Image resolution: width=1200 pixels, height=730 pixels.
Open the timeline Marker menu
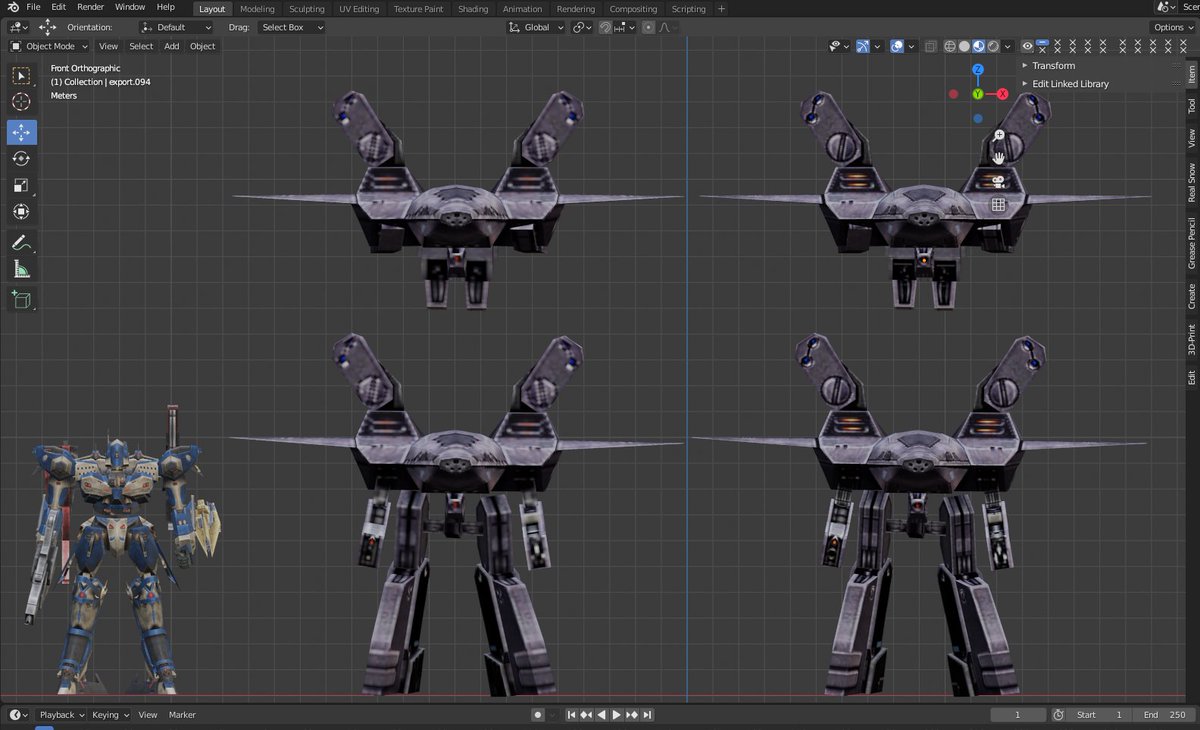pyautogui.click(x=182, y=715)
